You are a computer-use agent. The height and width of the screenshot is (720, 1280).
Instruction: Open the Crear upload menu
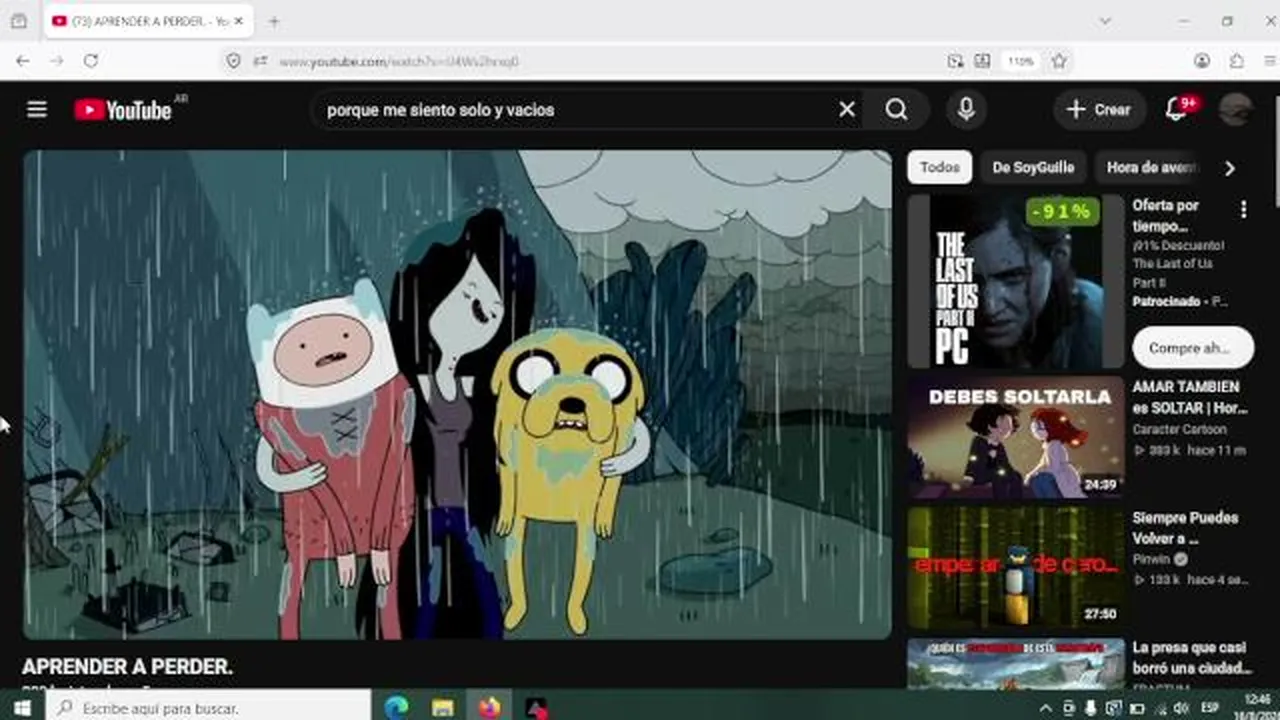pyautogui.click(x=1099, y=109)
